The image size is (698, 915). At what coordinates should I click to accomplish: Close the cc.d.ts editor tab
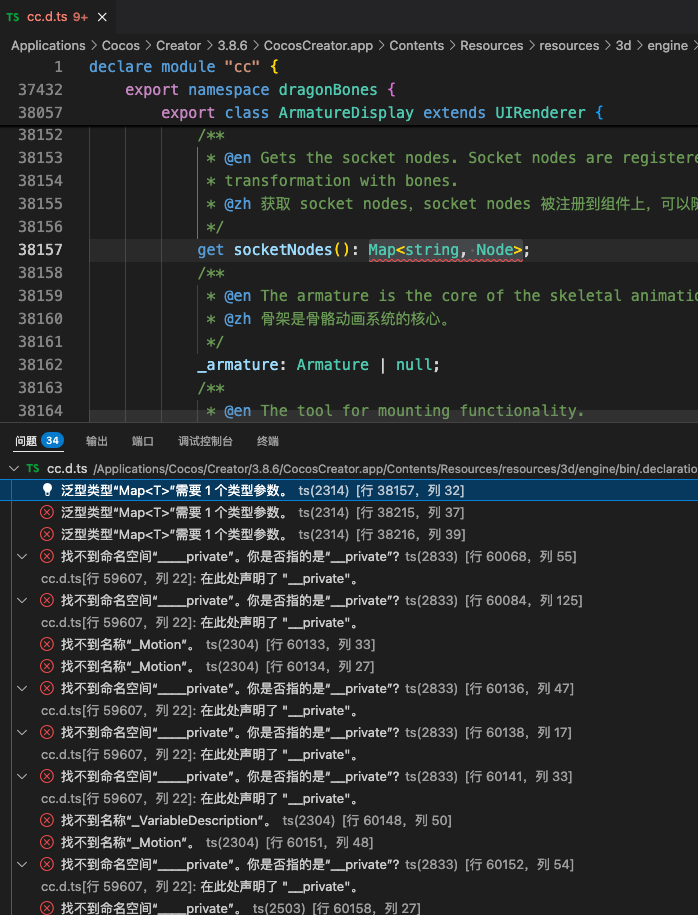pyautogui.click(x=103, y=18)
